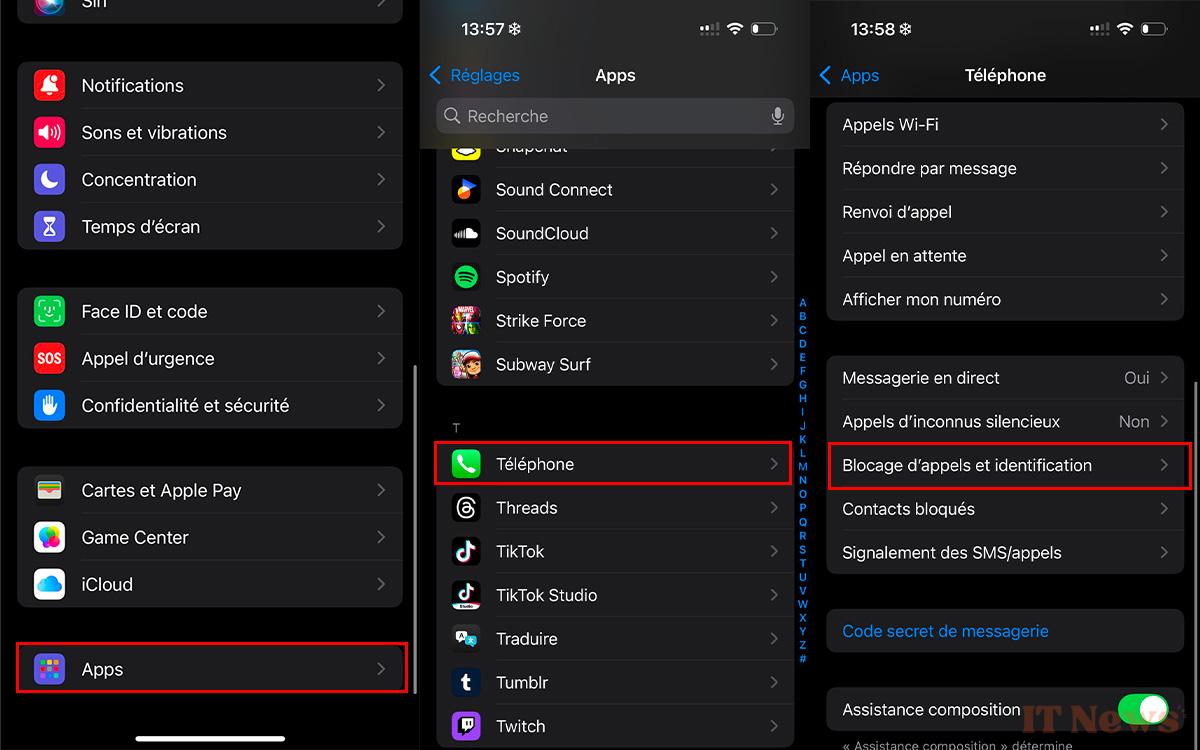Image resolution: width=1200 pixels, height=750 pixels.
Task: Open the iCloud icon
Action: click(49, 585)
